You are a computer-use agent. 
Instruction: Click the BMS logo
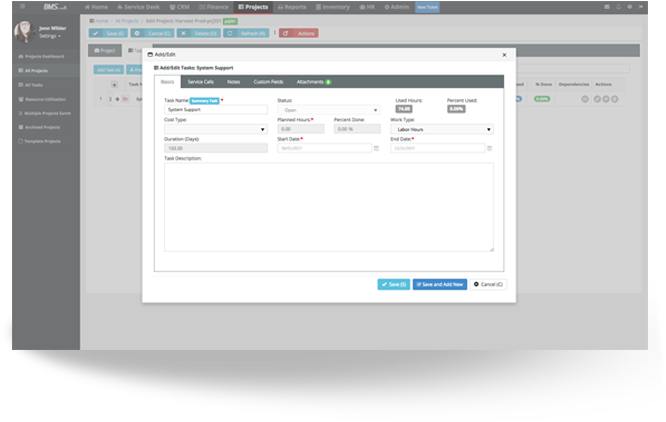pyautogui.click(x=55, y=7)
